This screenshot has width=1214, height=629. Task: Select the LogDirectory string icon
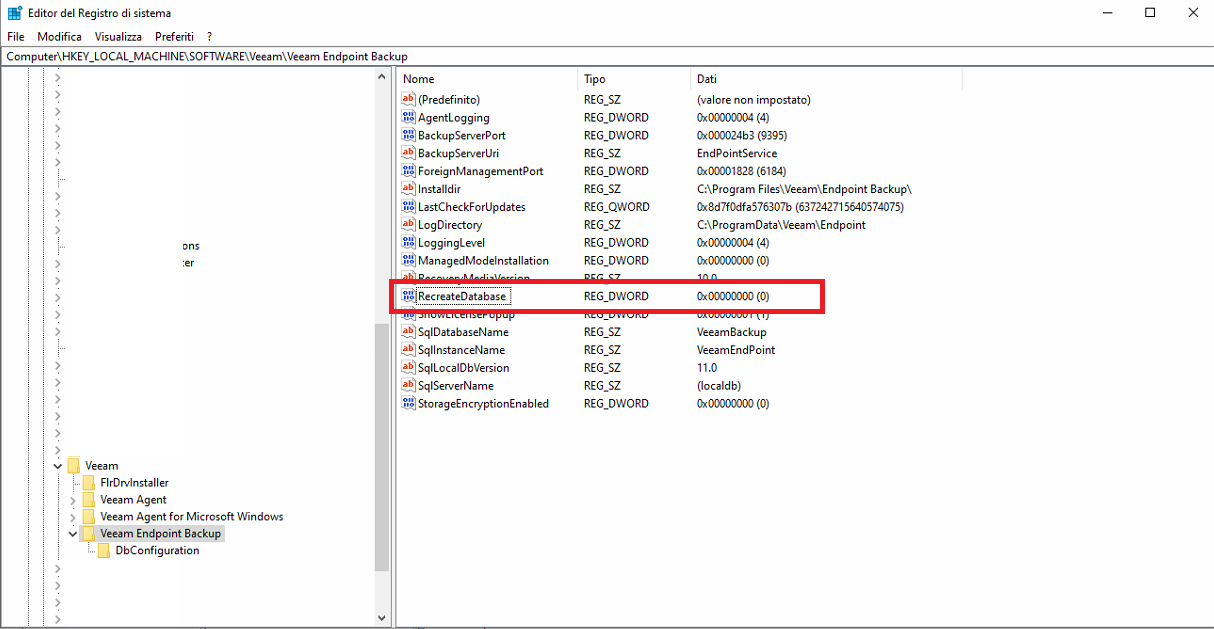[408, 225]
